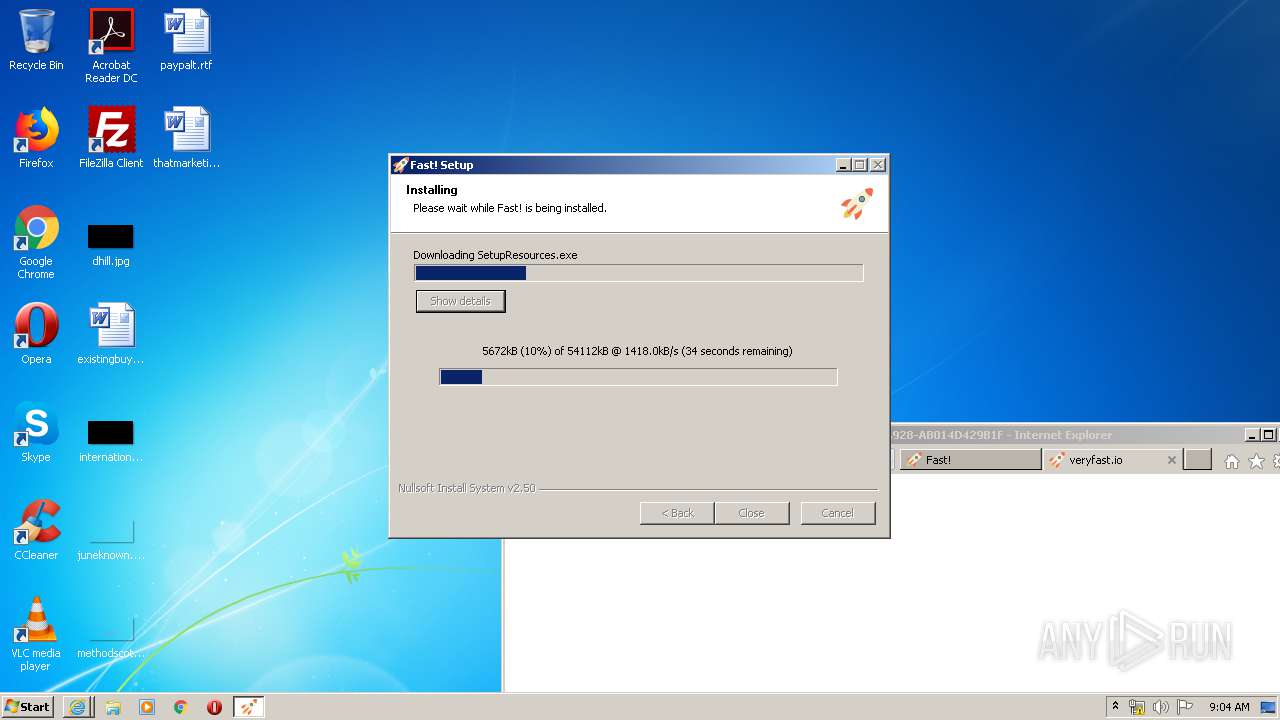Viewport: 1280px width, 720px height.
Task: Close the veryfast.io tab
Action: coord(1171,460)
